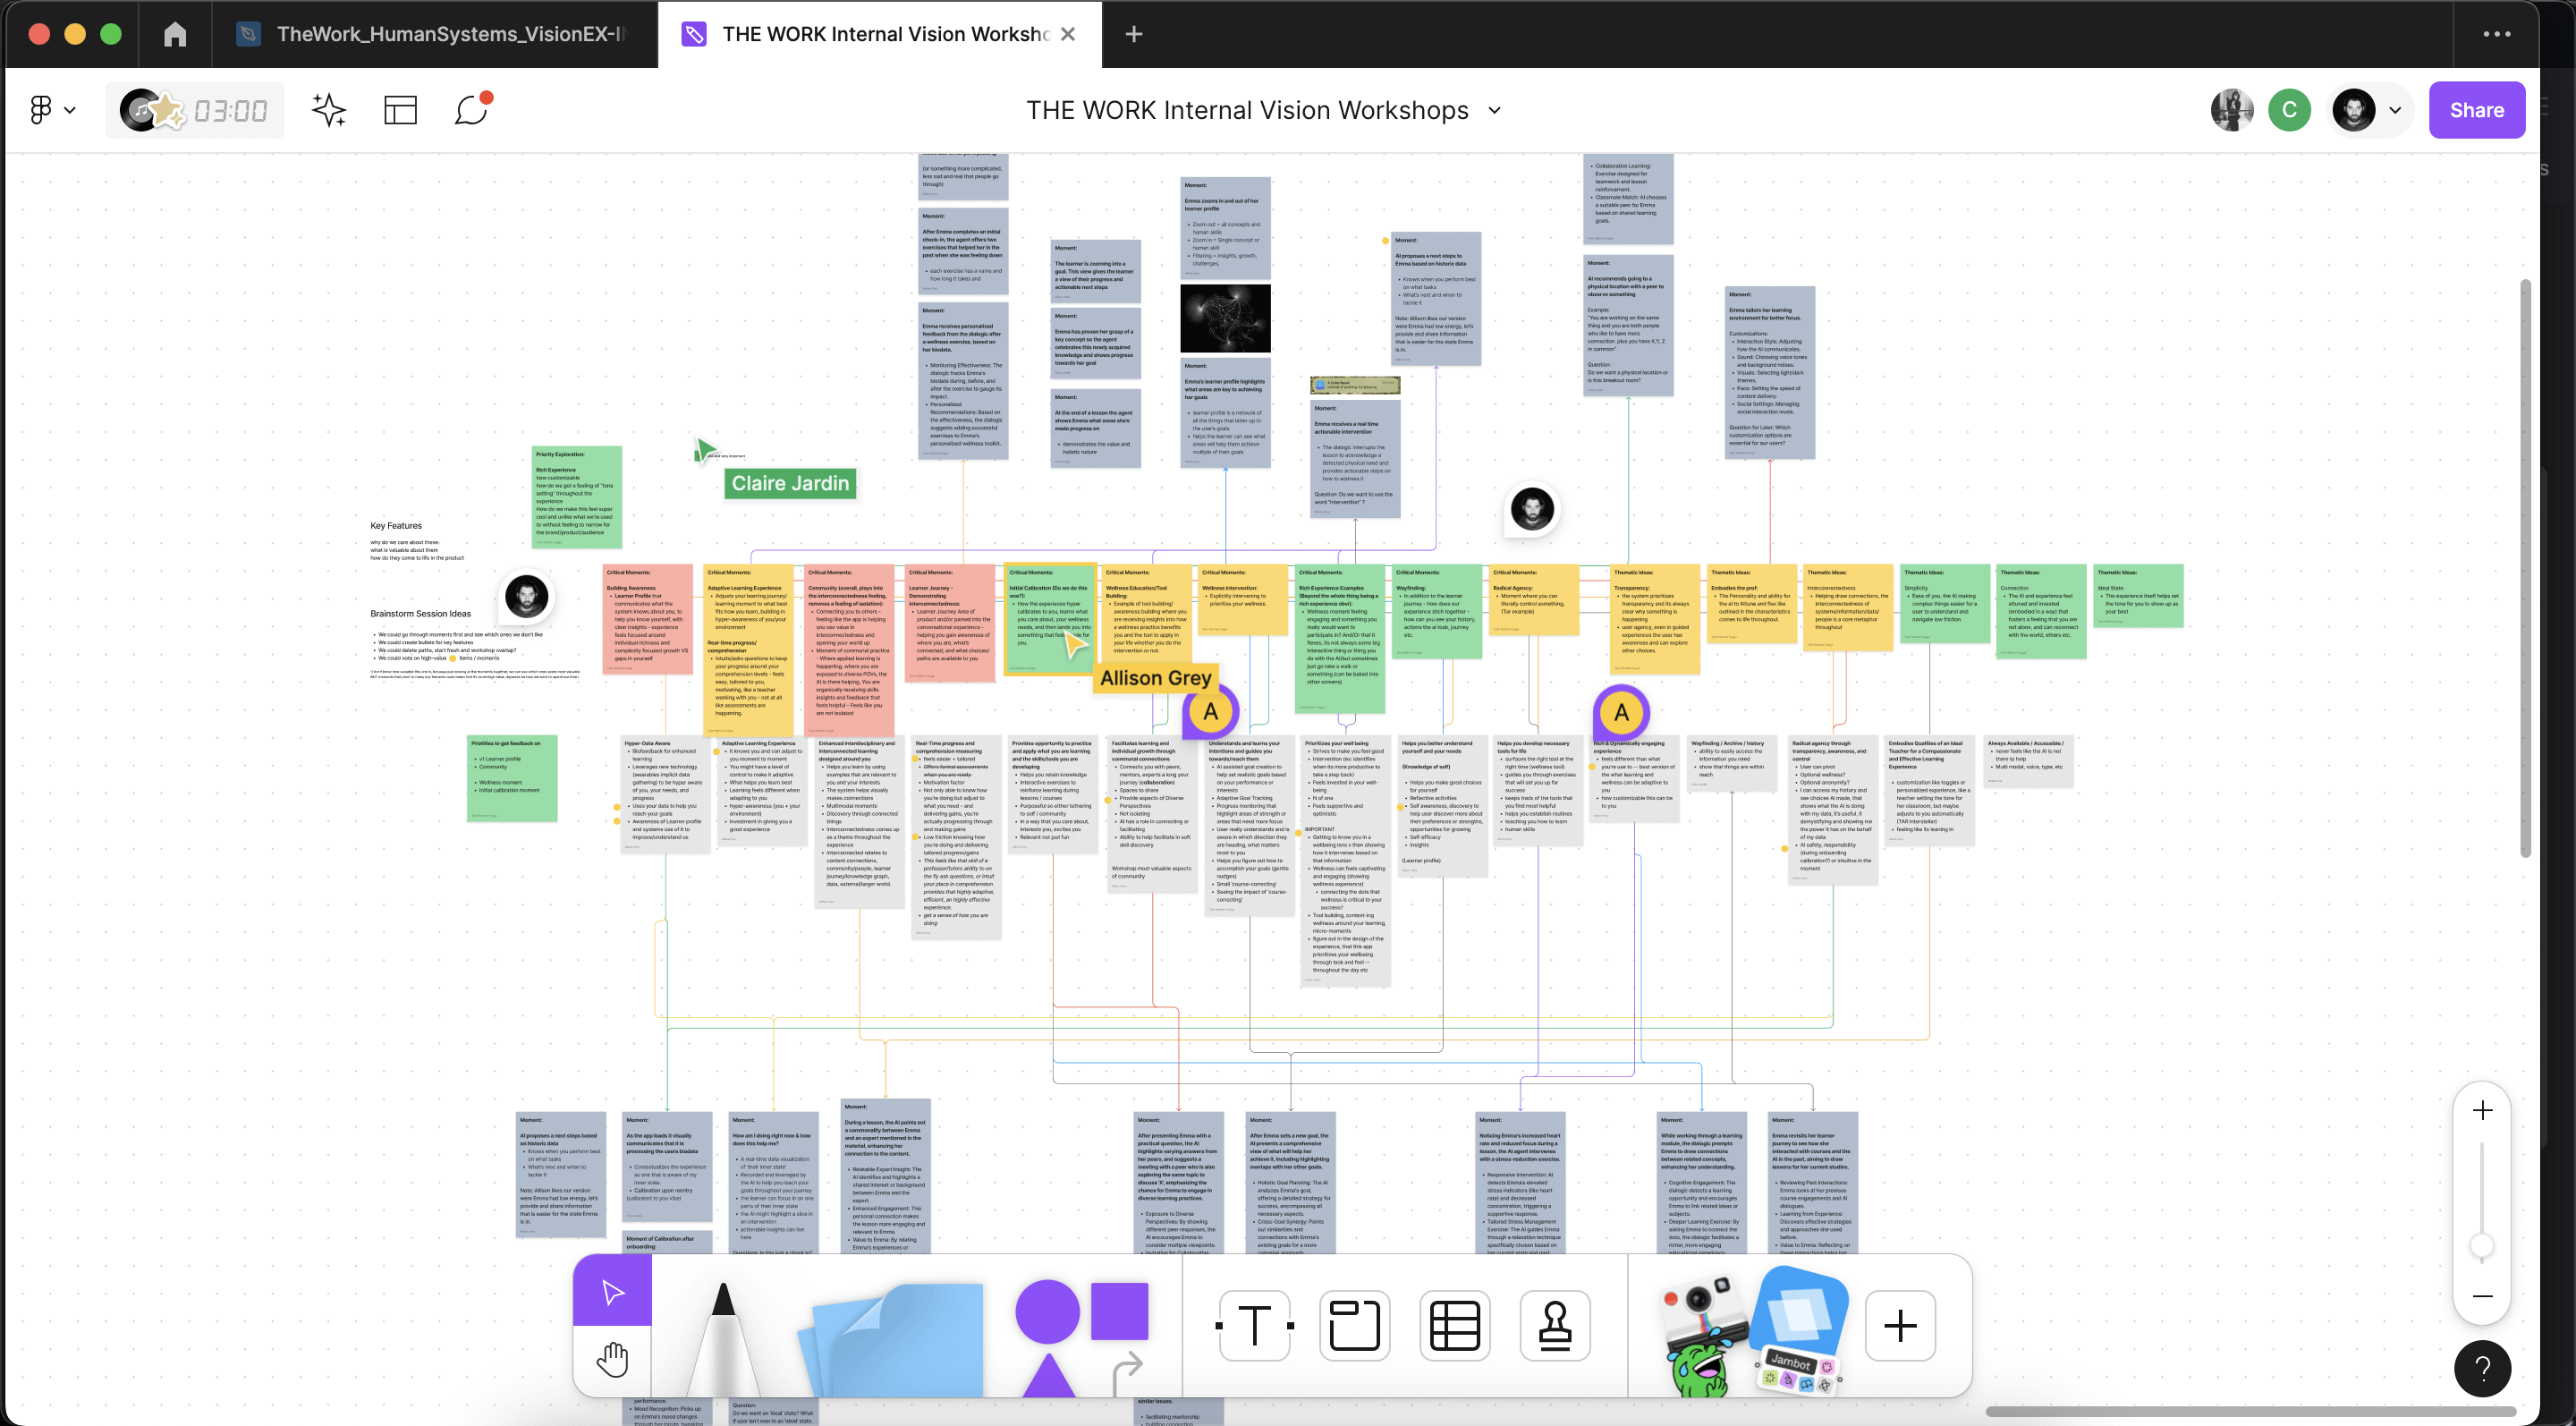Select the Hand tool
The image size is (2576, 1426).
612,1360
